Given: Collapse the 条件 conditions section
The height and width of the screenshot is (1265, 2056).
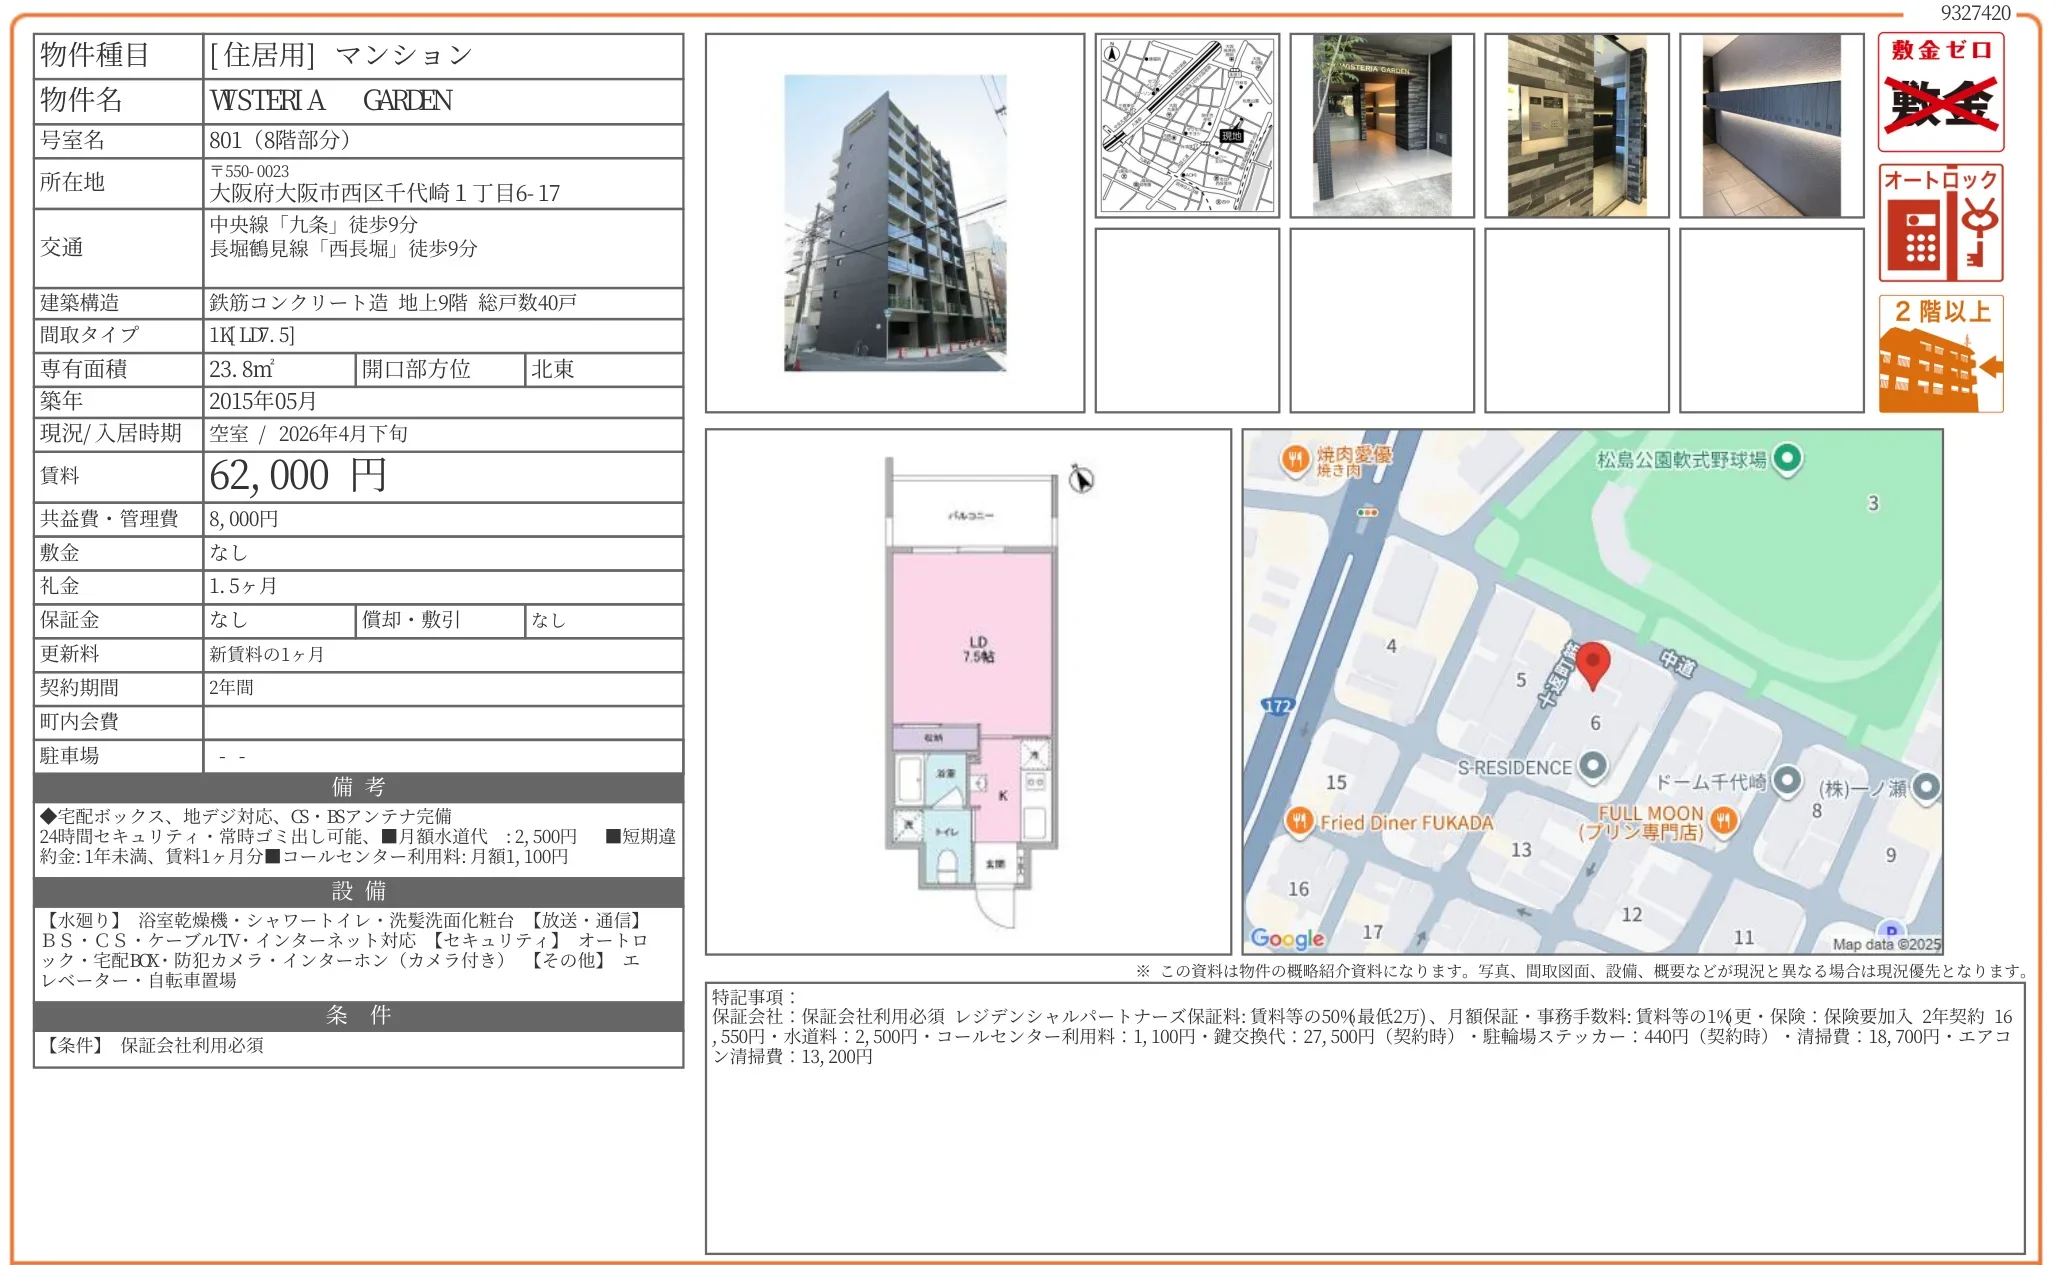Looking at the screenshot, I should coord(357,1017).
